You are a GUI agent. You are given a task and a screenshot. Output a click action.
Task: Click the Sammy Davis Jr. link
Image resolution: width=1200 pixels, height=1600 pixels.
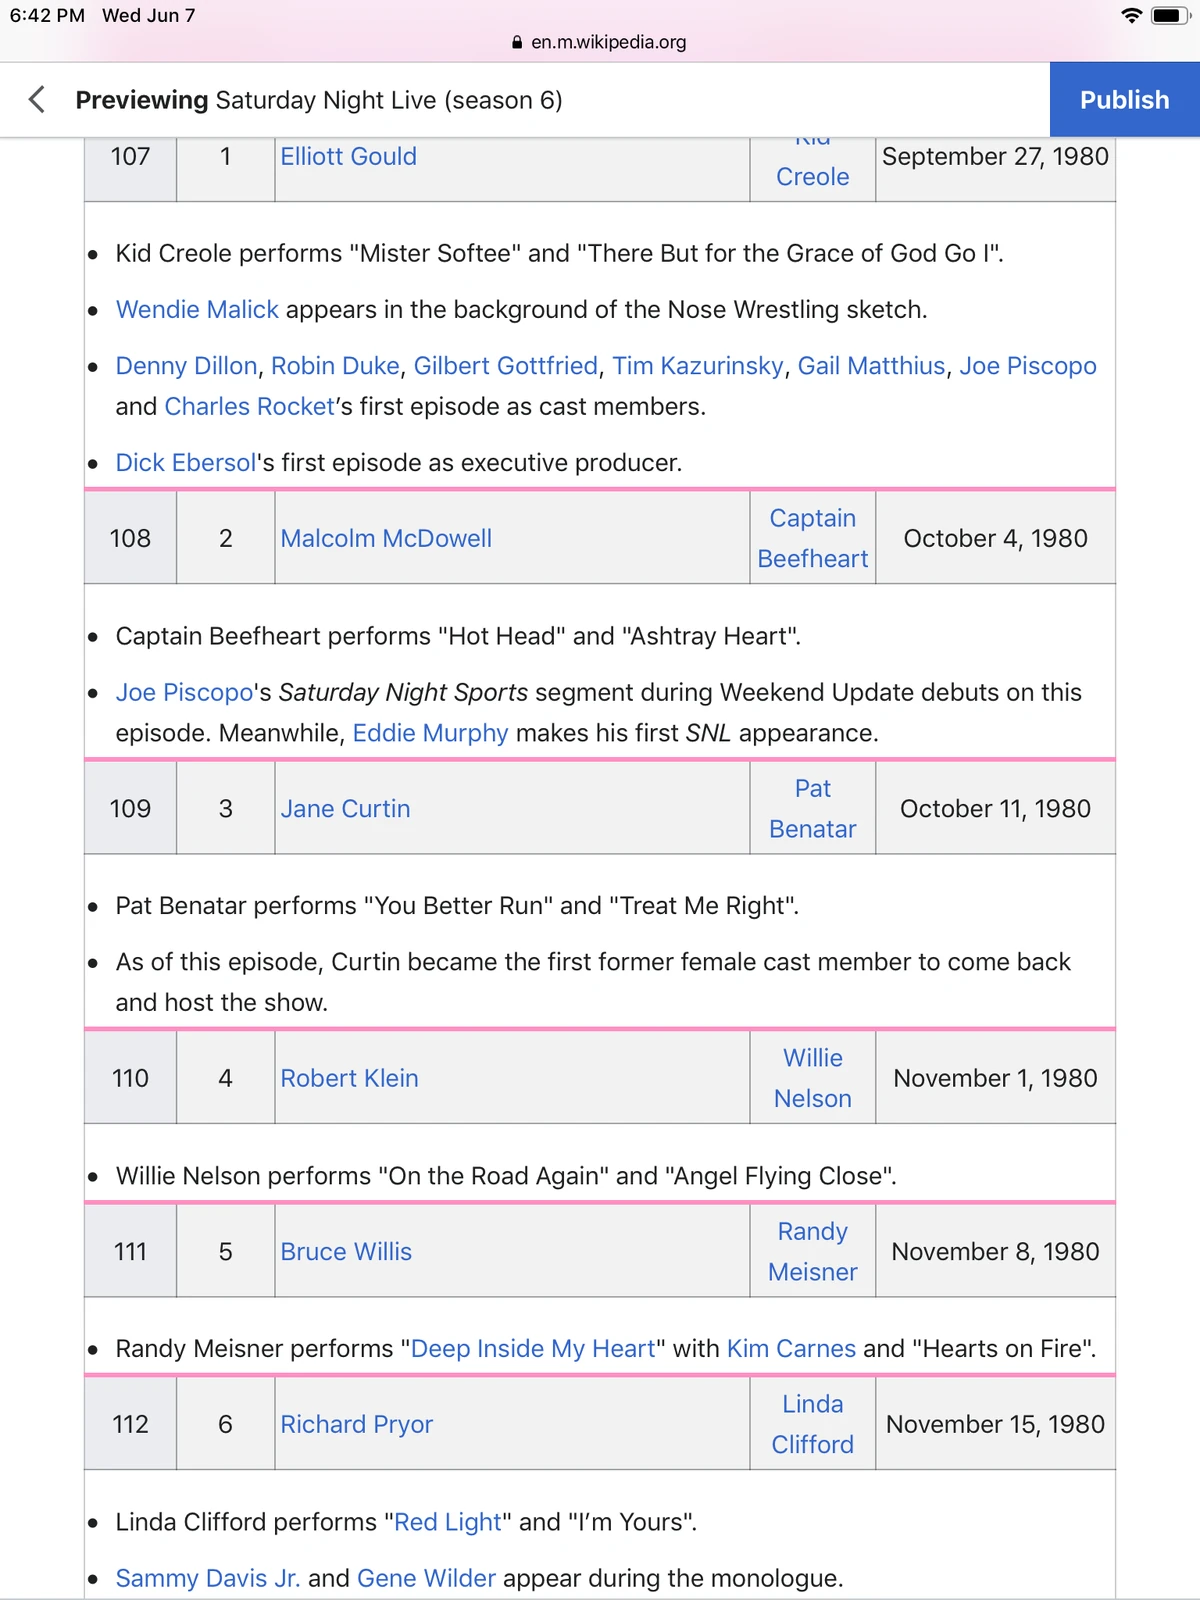[208, 1577]
